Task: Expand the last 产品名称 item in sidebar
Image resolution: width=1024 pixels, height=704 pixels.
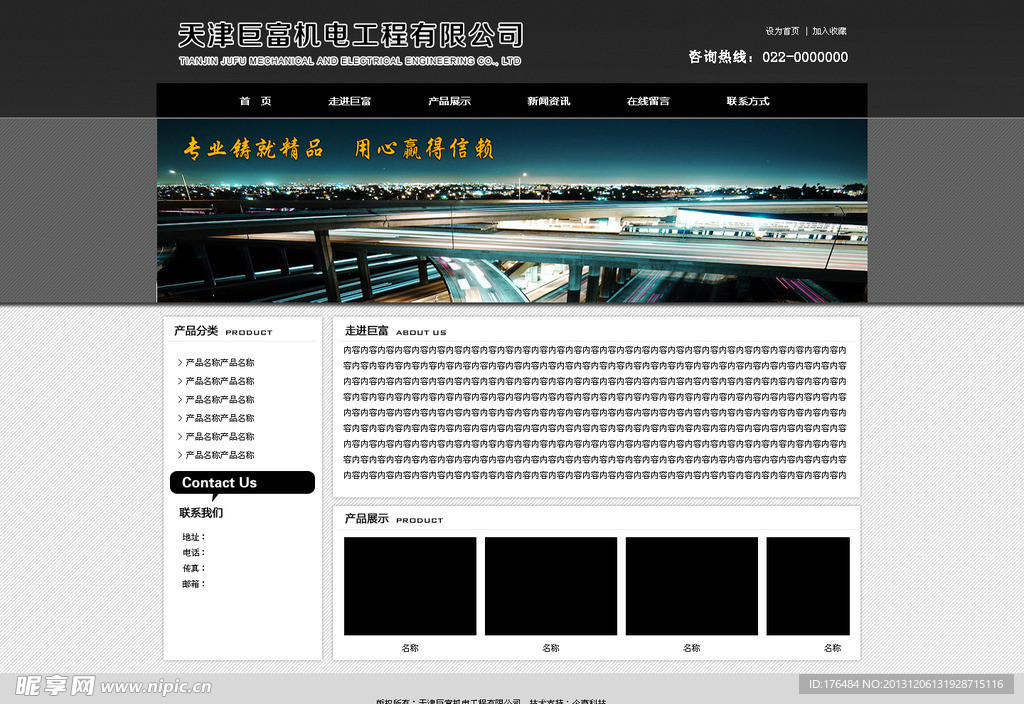Action: click(219, 455)
